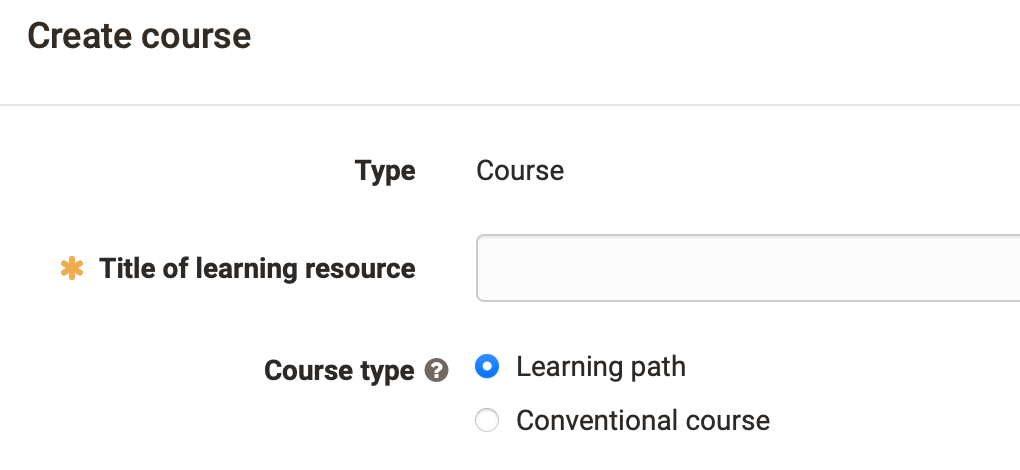Choose Conventional course as the course type
1020x470 pixels.
tap(487, 420)
